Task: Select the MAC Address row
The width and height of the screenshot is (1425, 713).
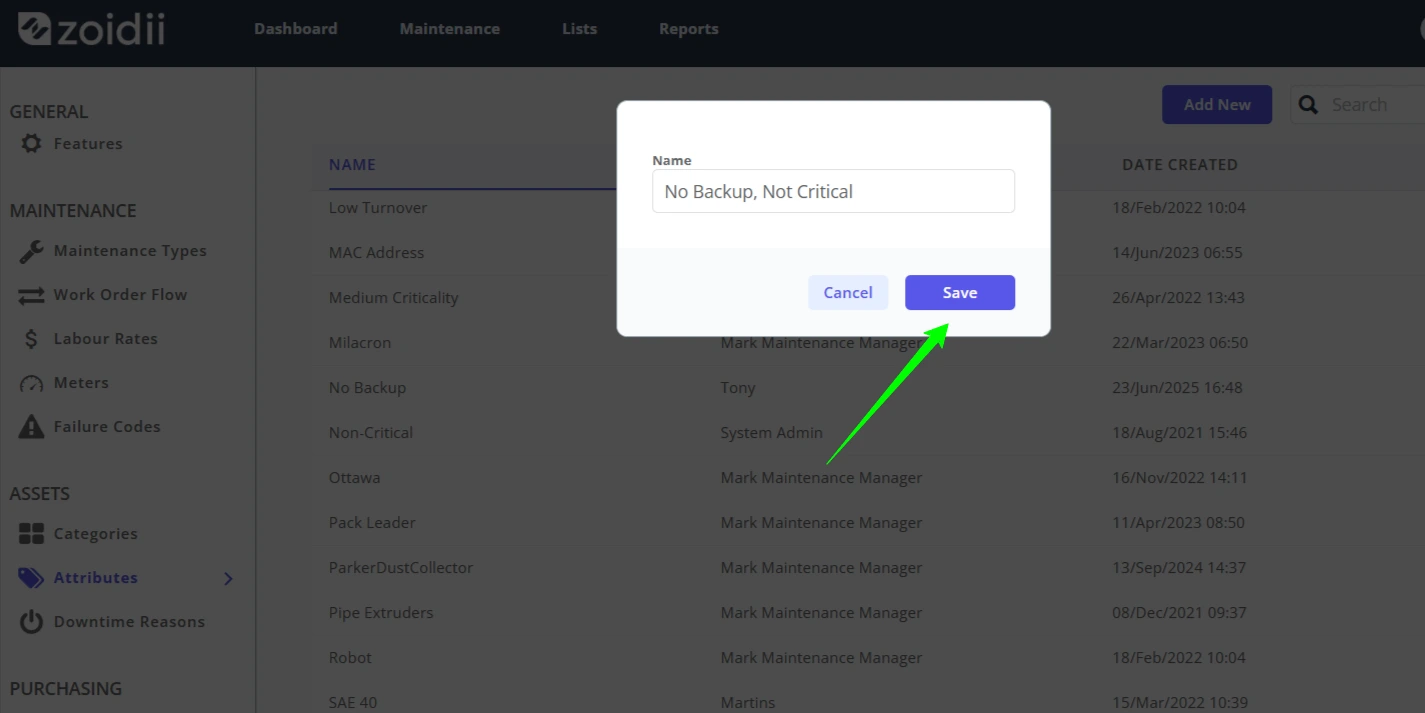Action: [x=868, y=253]
